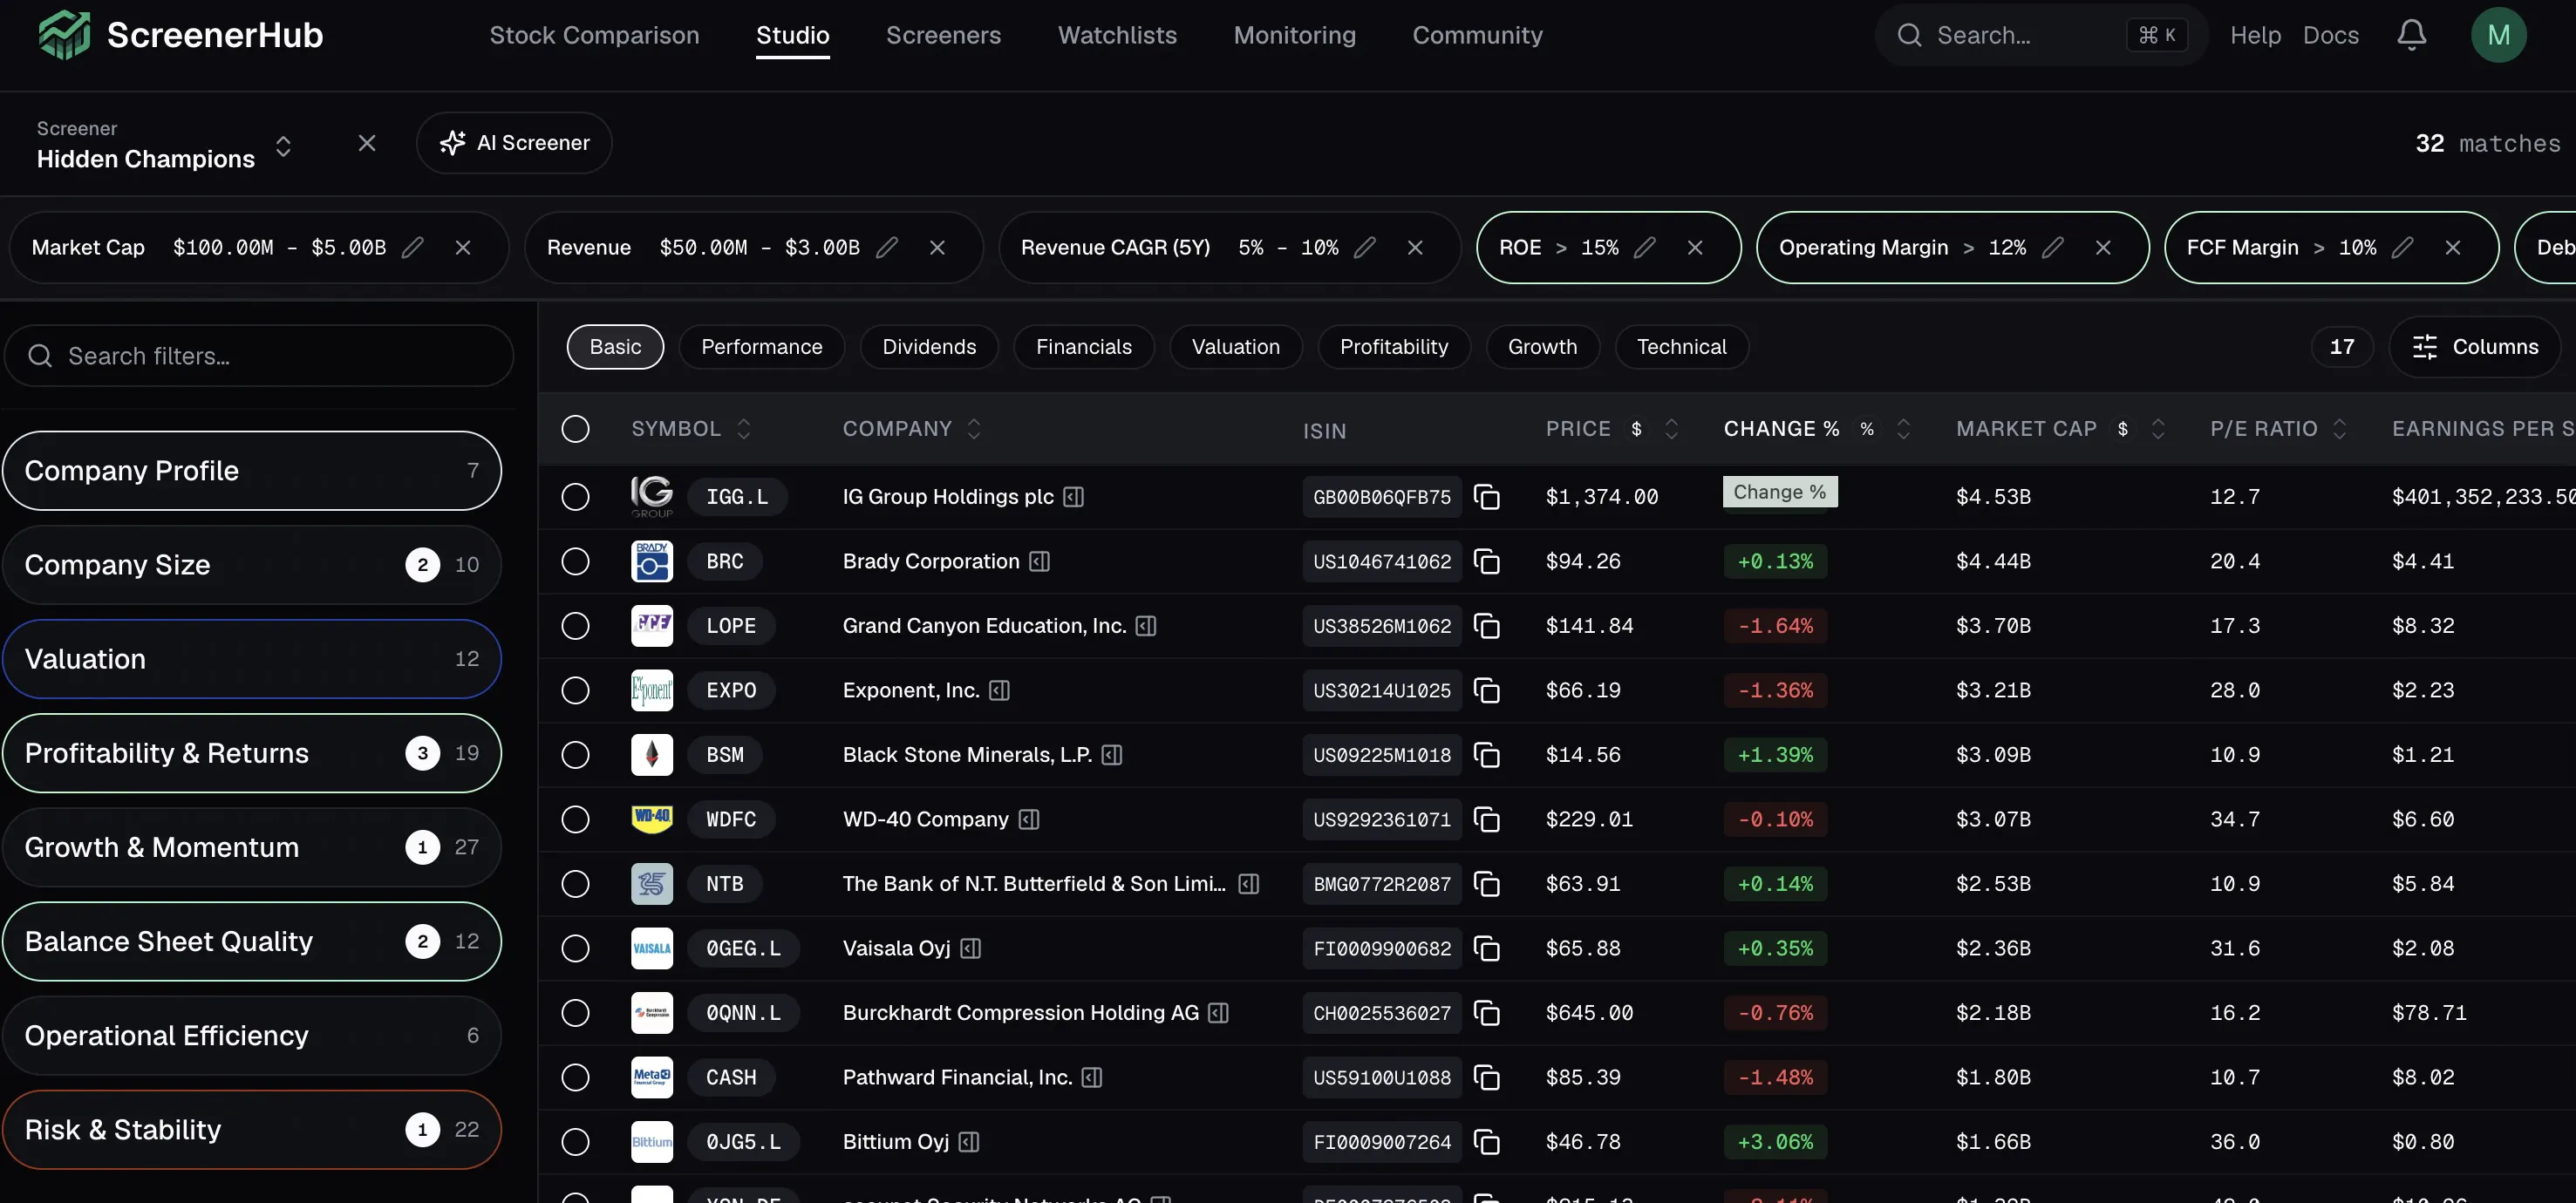Select the NTB row checkbox
The image size is (2576, 1203).
tap(575, 884)
